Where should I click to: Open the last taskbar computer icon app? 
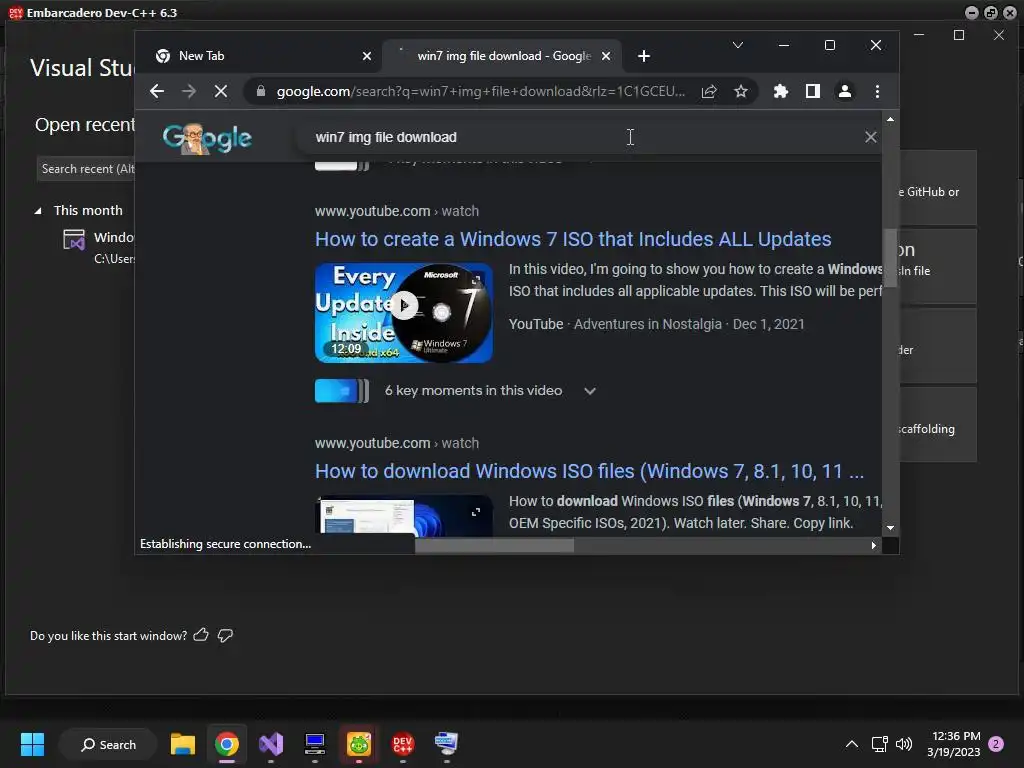click(x=447, y=744)
